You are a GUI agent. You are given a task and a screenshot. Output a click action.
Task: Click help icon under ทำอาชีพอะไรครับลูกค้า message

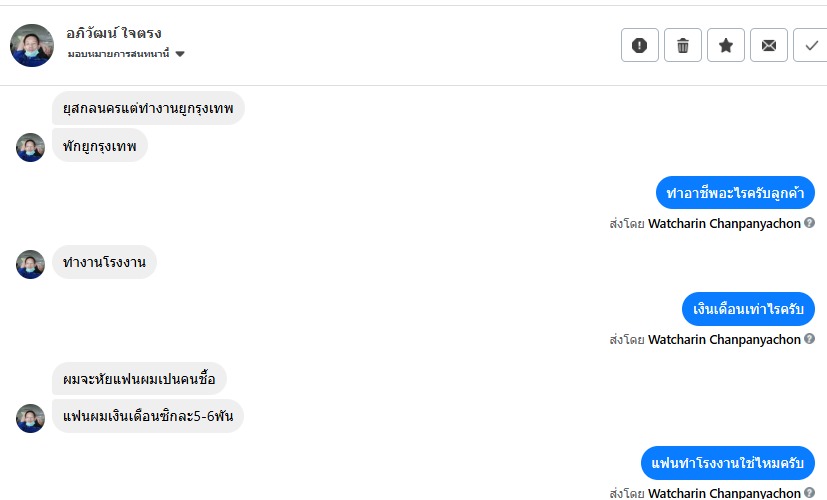click(x=809, y=223)
